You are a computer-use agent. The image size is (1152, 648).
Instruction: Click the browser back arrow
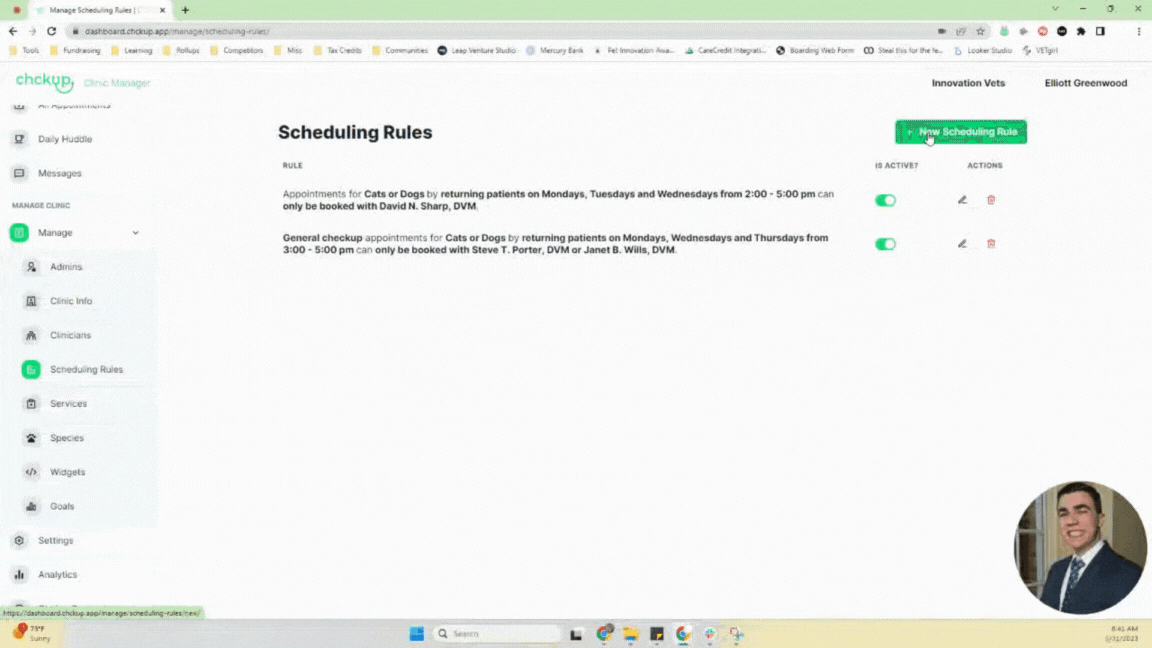point(13,32)
